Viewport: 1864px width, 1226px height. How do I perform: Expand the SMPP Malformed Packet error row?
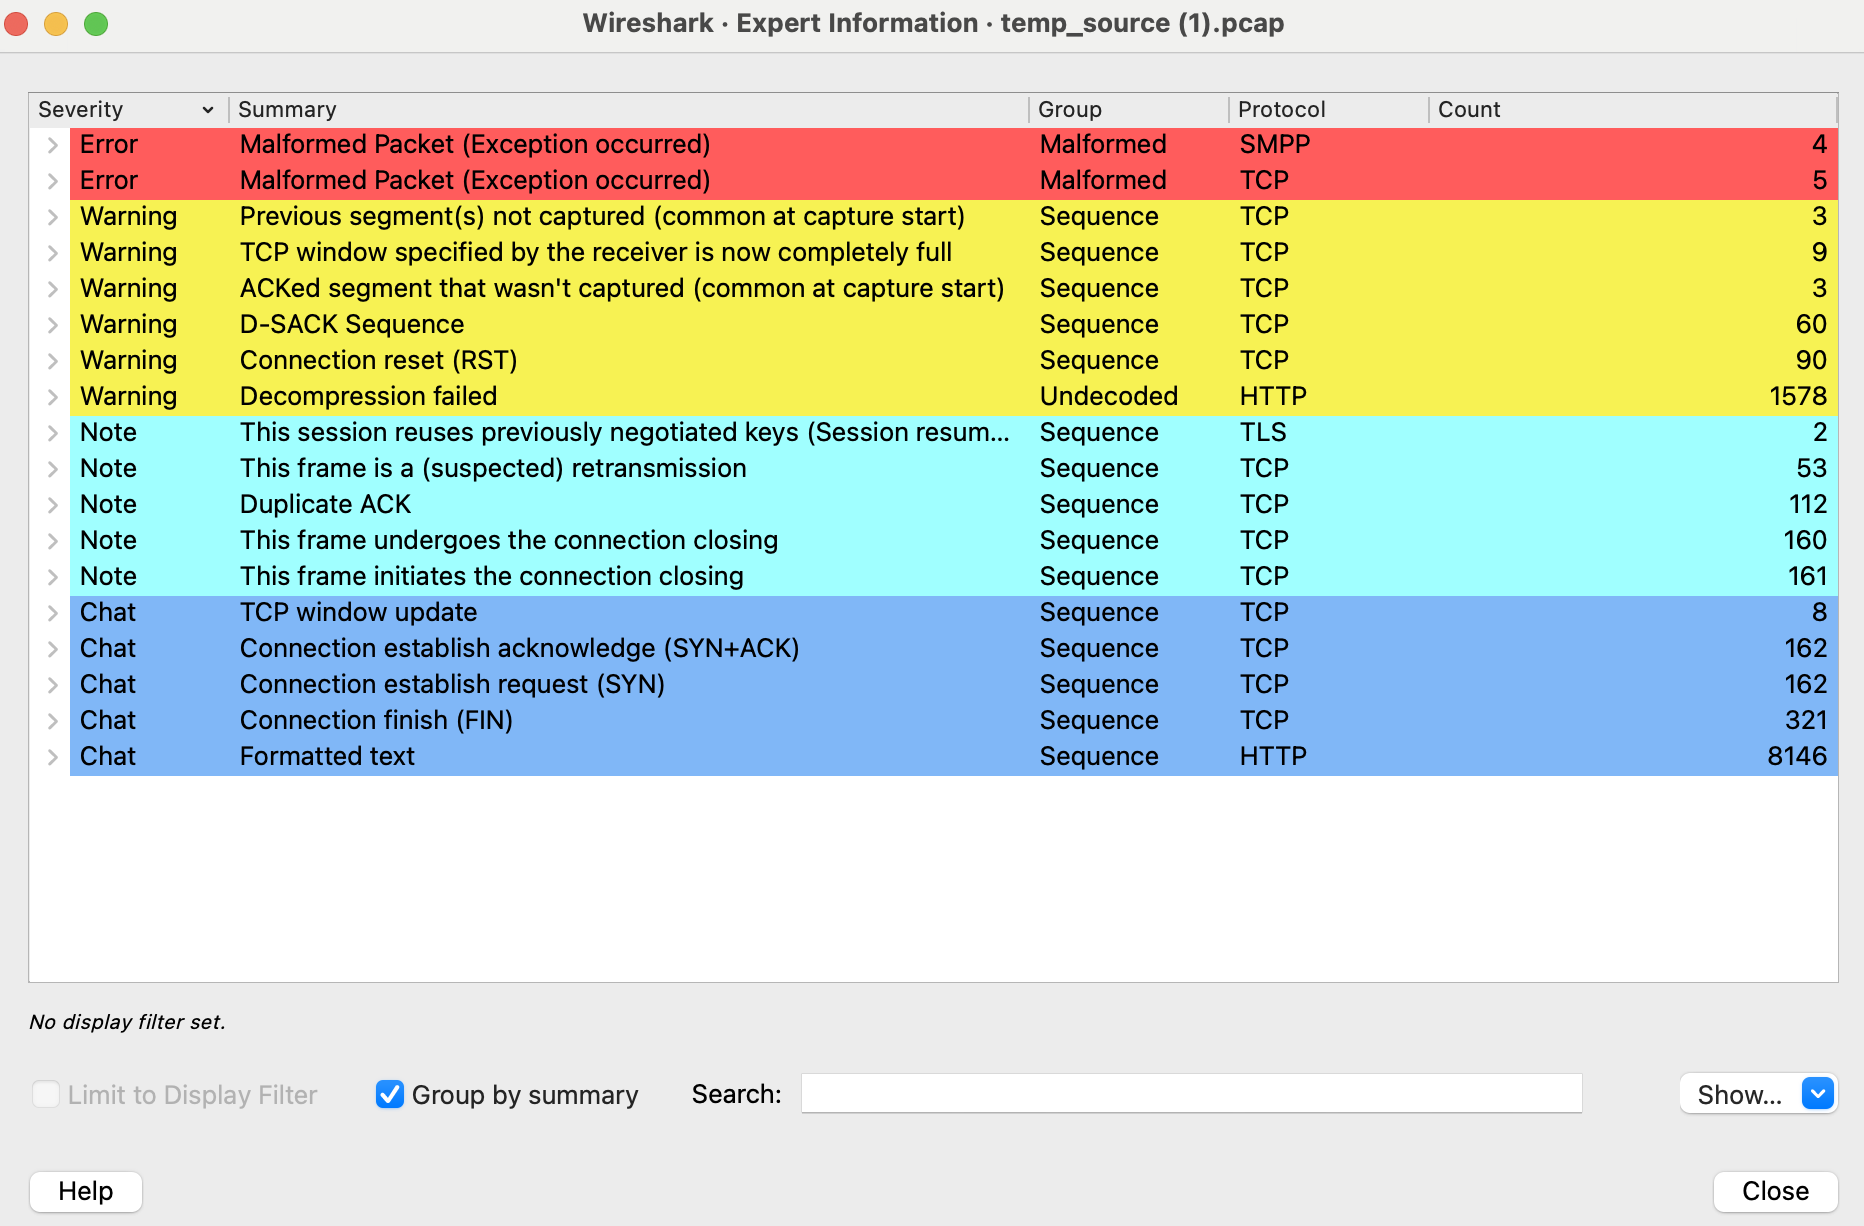[53, 145]
